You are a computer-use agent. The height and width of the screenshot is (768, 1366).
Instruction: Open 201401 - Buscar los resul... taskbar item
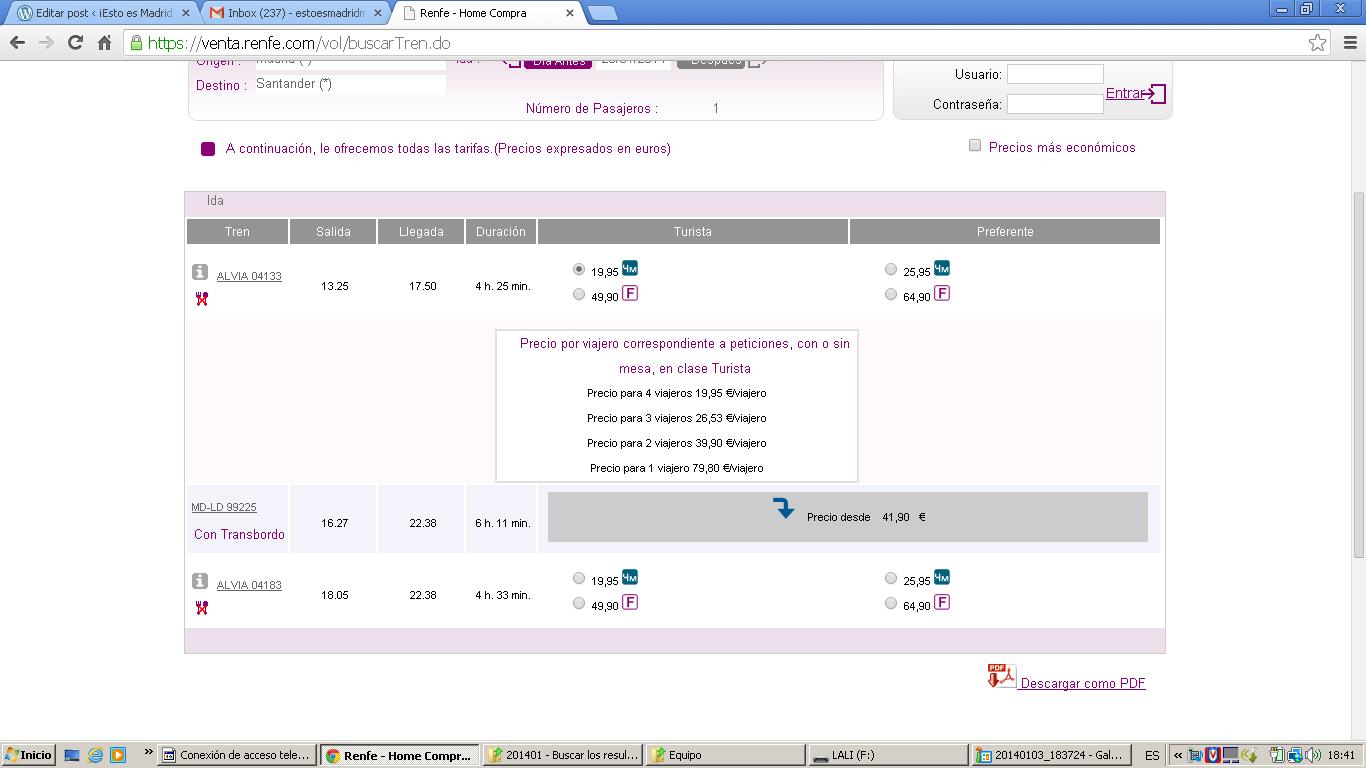(x=564, y=755)
